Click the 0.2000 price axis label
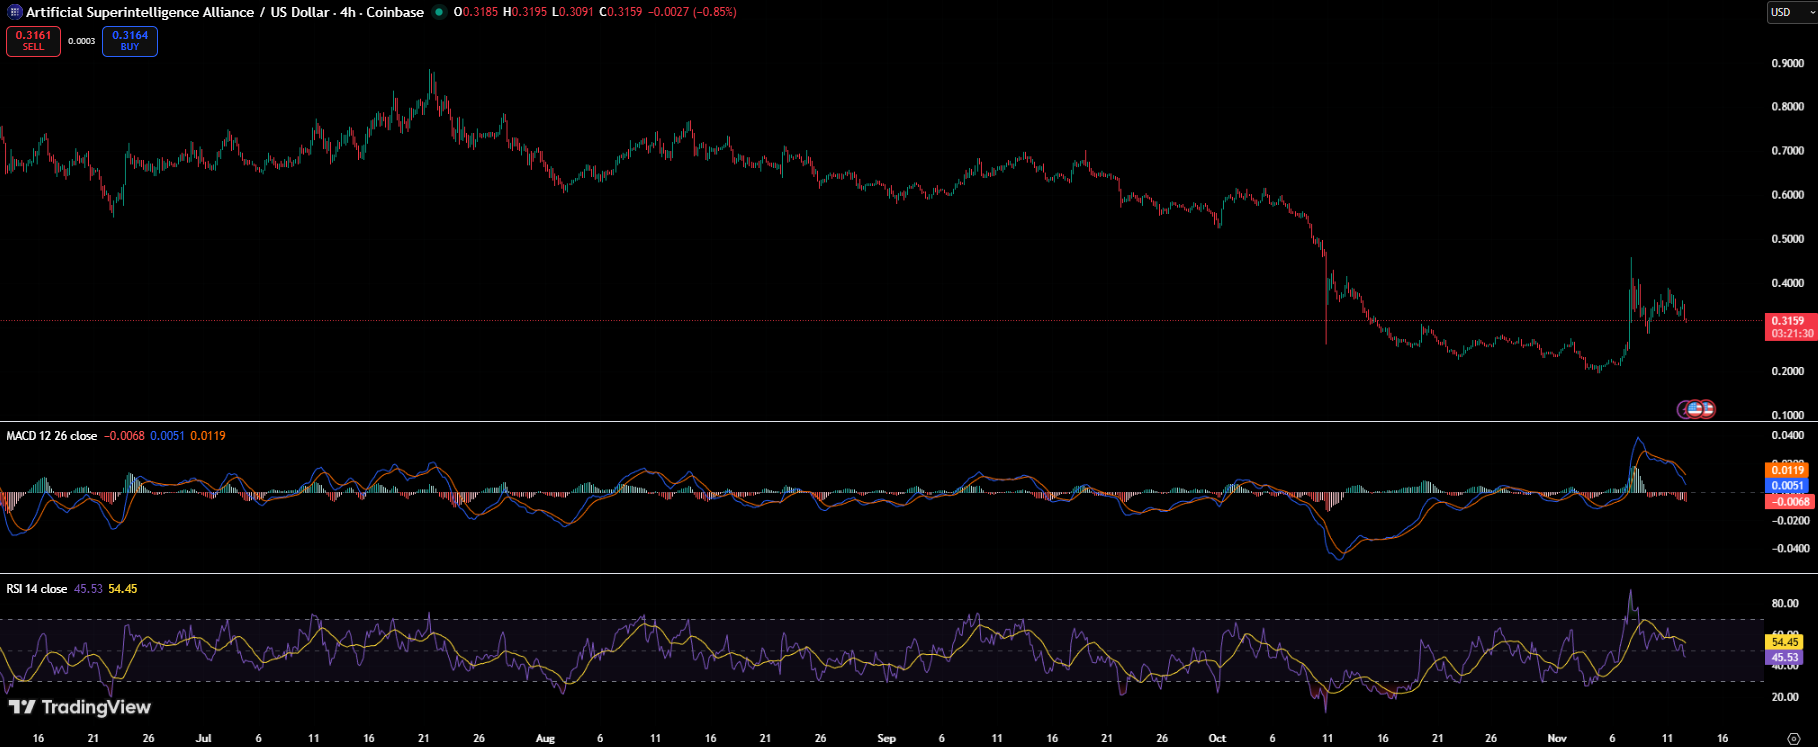This screenshot has width=1818, height=747. pyautogui.click(x=1788, y=371)
